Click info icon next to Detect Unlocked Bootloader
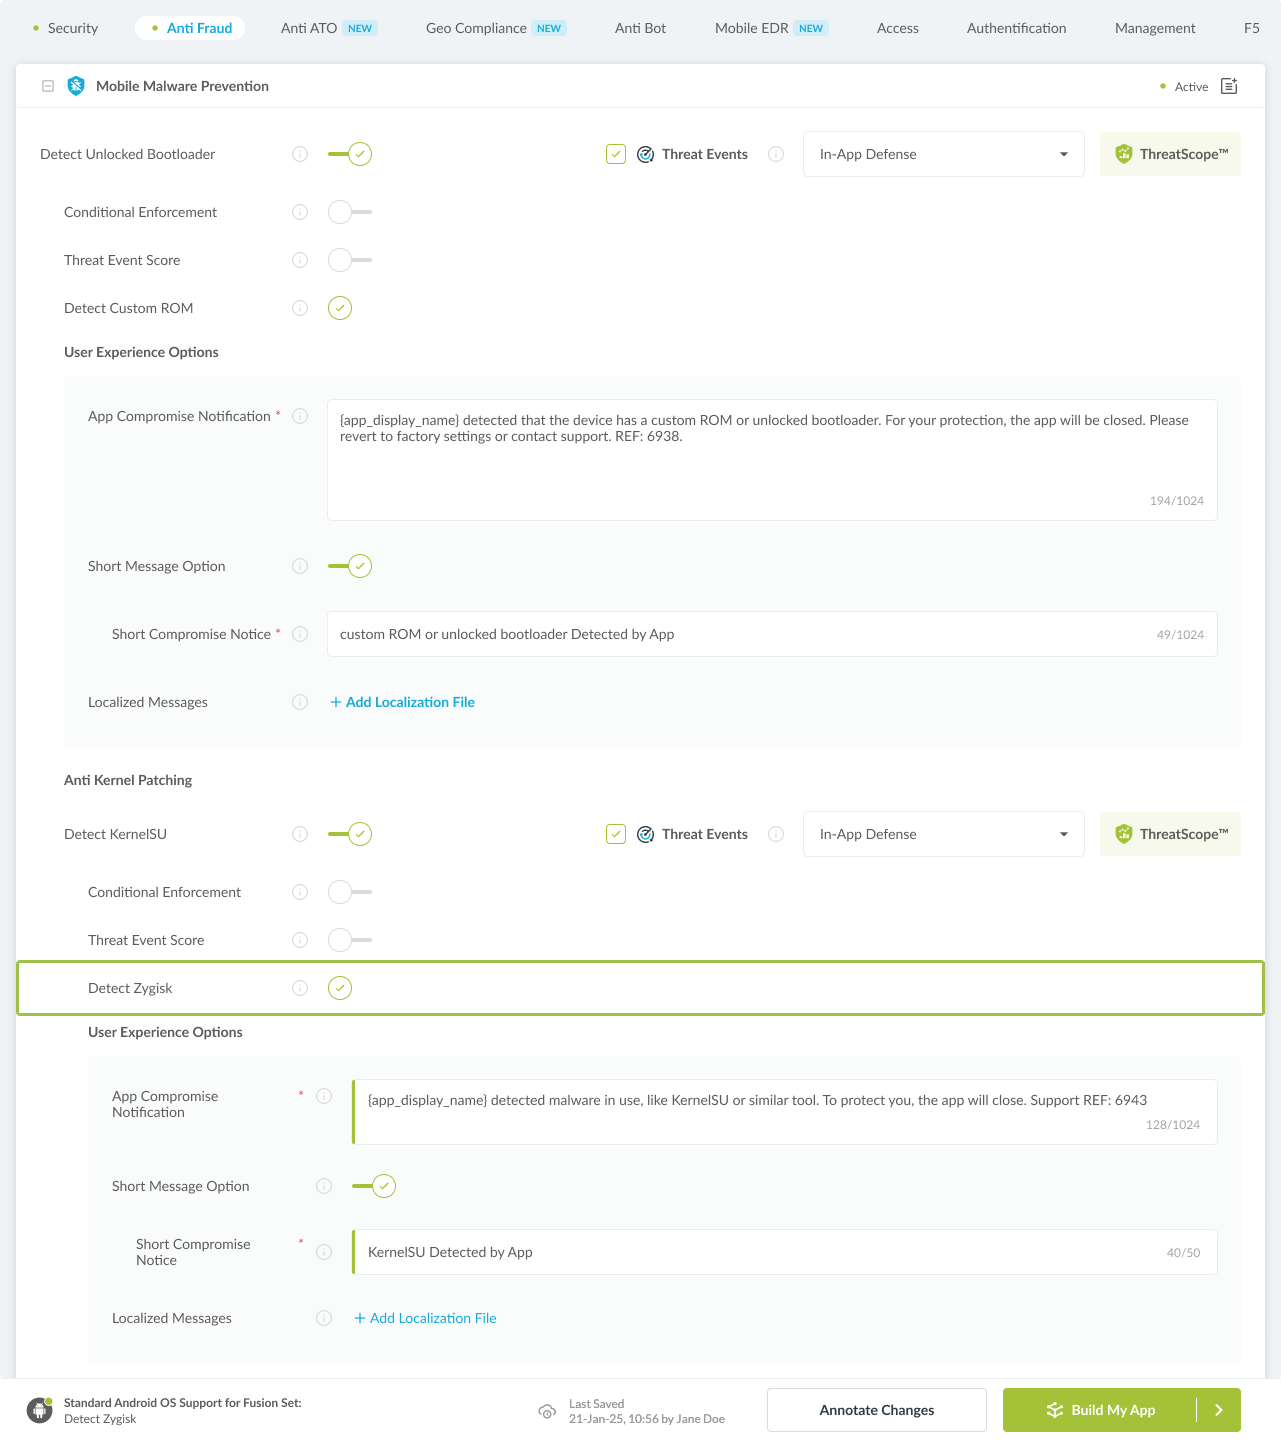The height and width of the screenshot is (1442, 1281). coord(300,154)
